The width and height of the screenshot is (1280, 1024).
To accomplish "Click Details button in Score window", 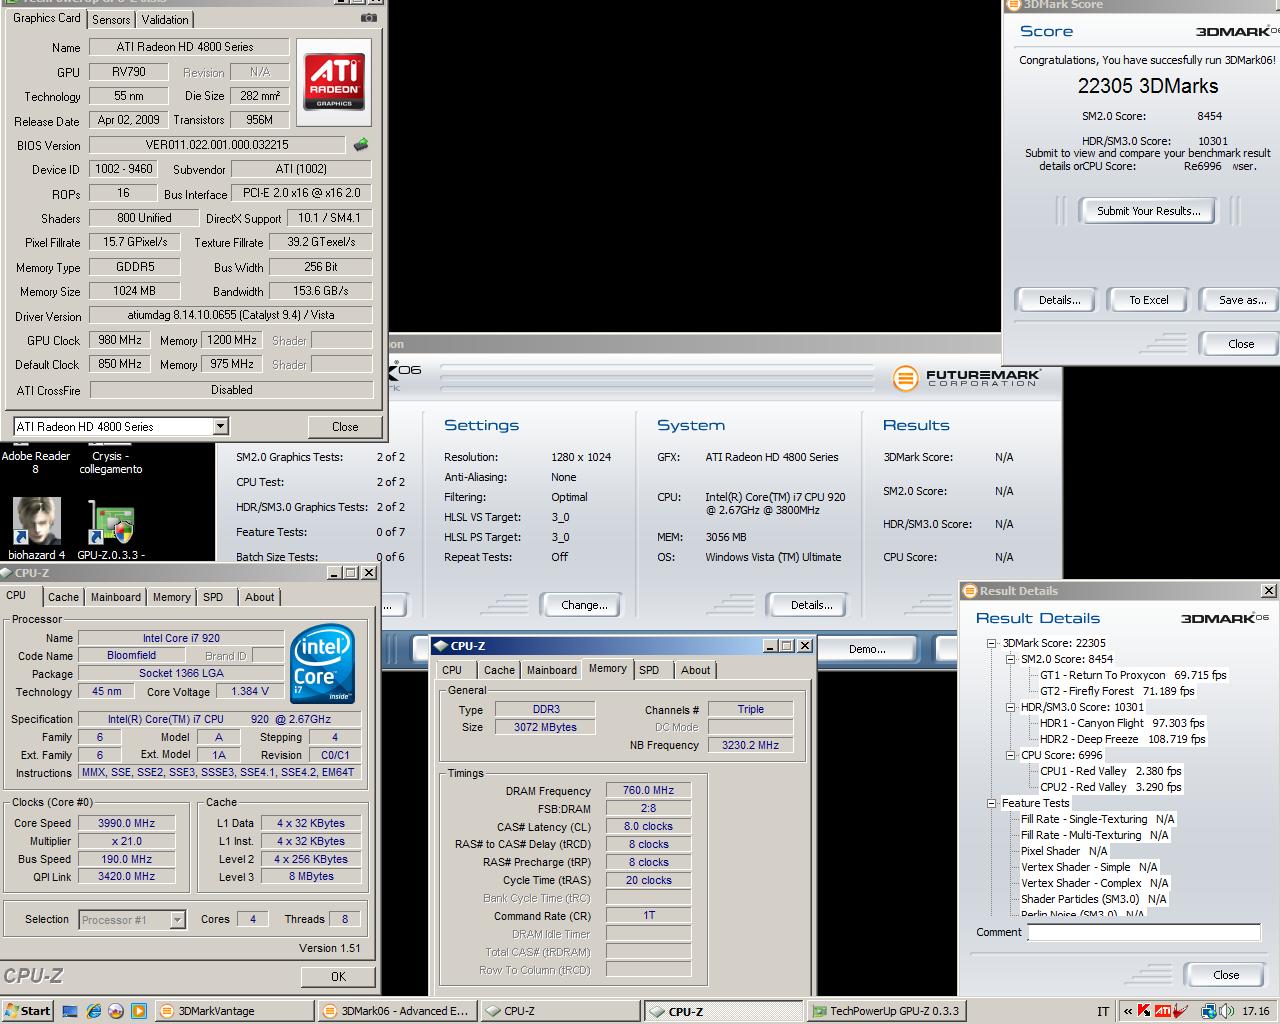I will coord(1059,300).
